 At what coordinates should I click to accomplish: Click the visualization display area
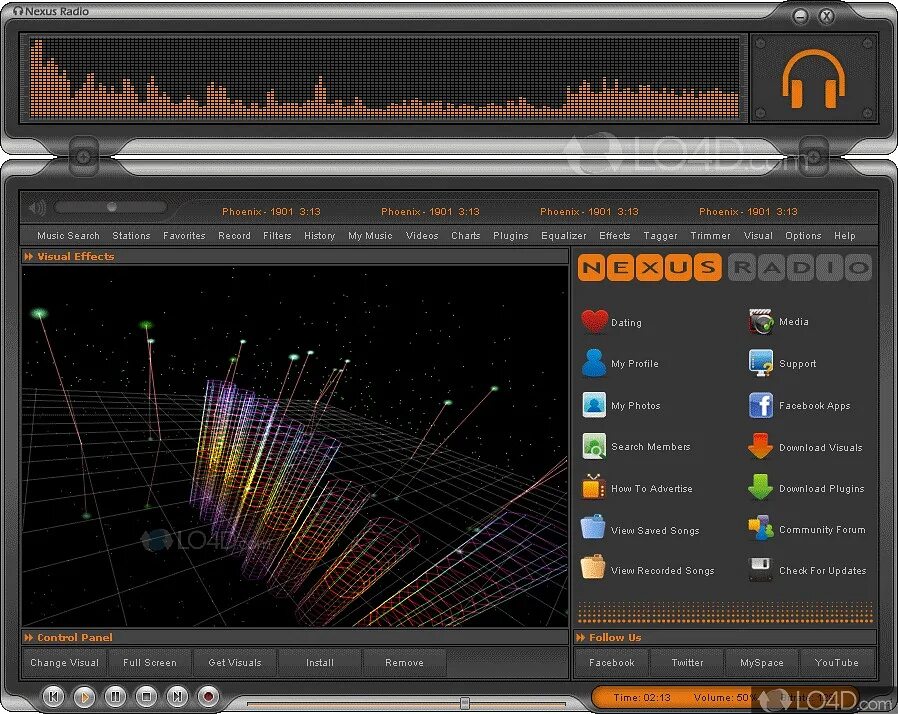click(x=295, y=446)
